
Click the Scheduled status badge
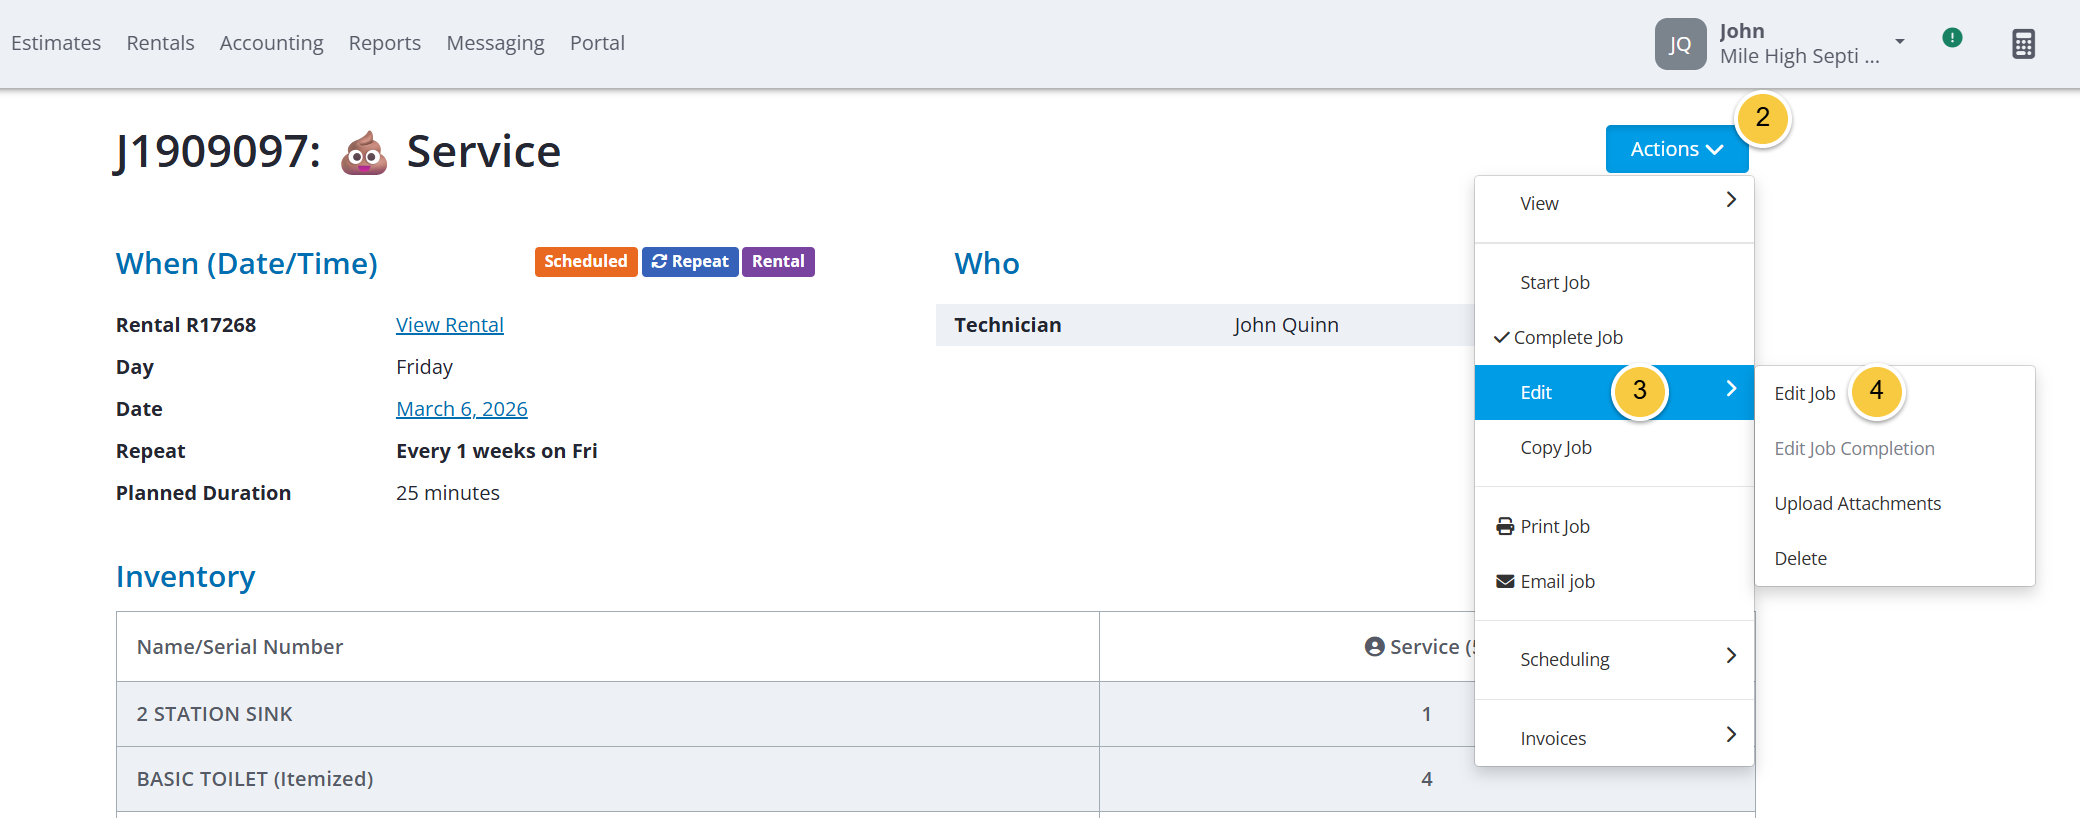tap(586, 262)
